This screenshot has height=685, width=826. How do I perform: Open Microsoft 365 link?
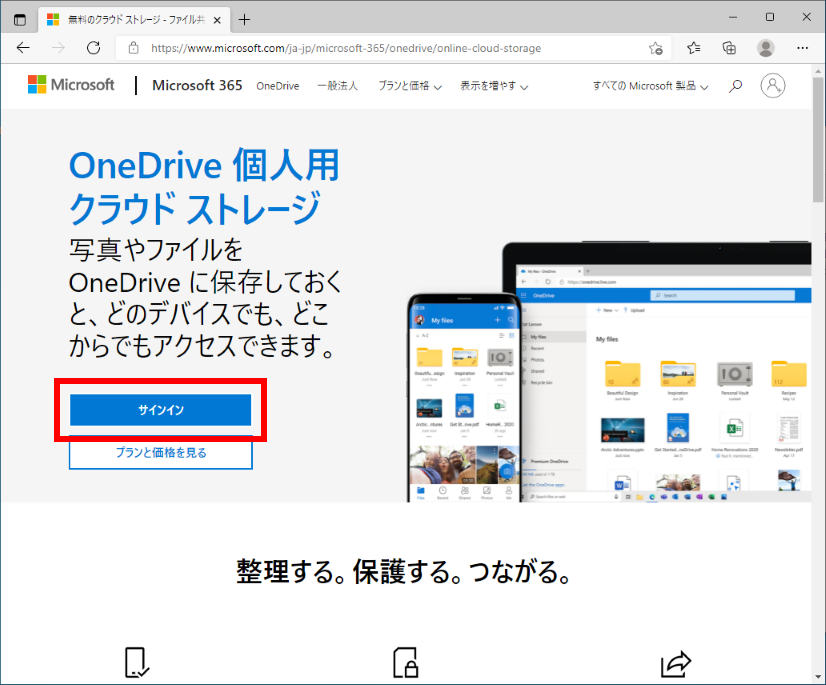pos(197,85)
